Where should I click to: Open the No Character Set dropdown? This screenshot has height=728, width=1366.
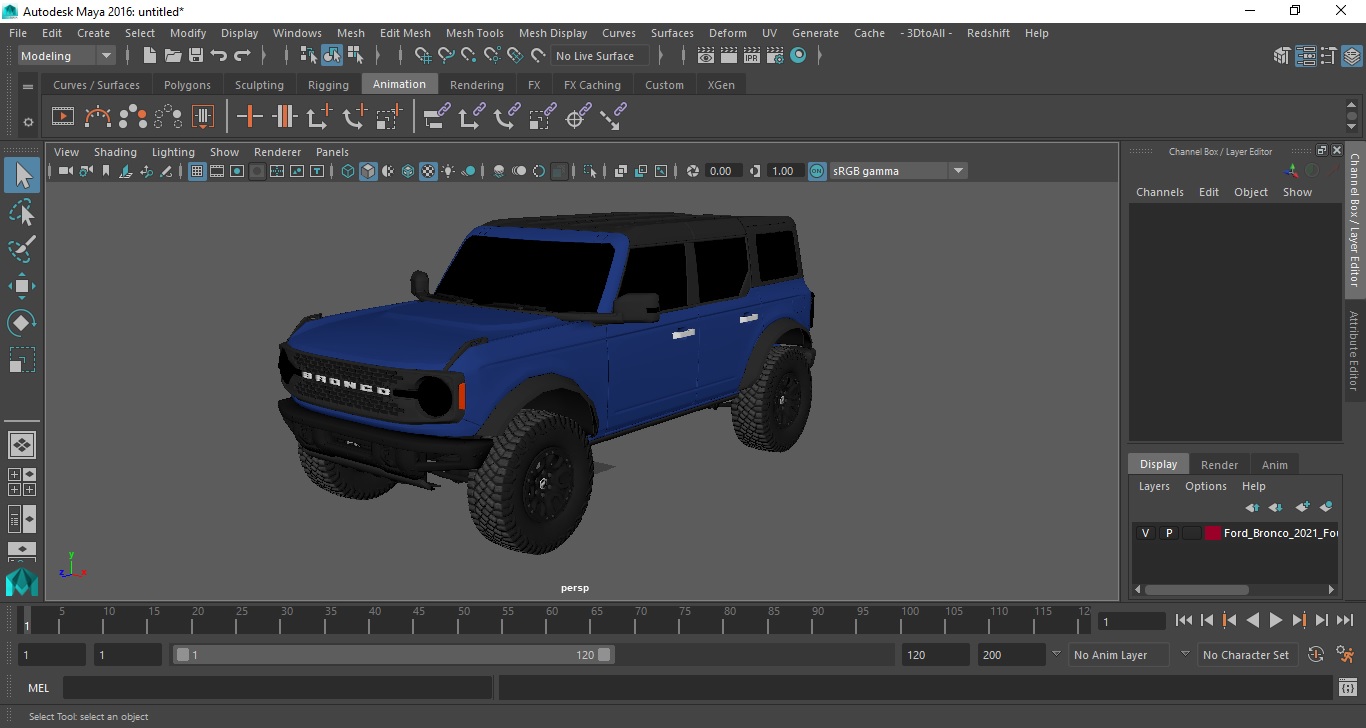[1246, 655]
